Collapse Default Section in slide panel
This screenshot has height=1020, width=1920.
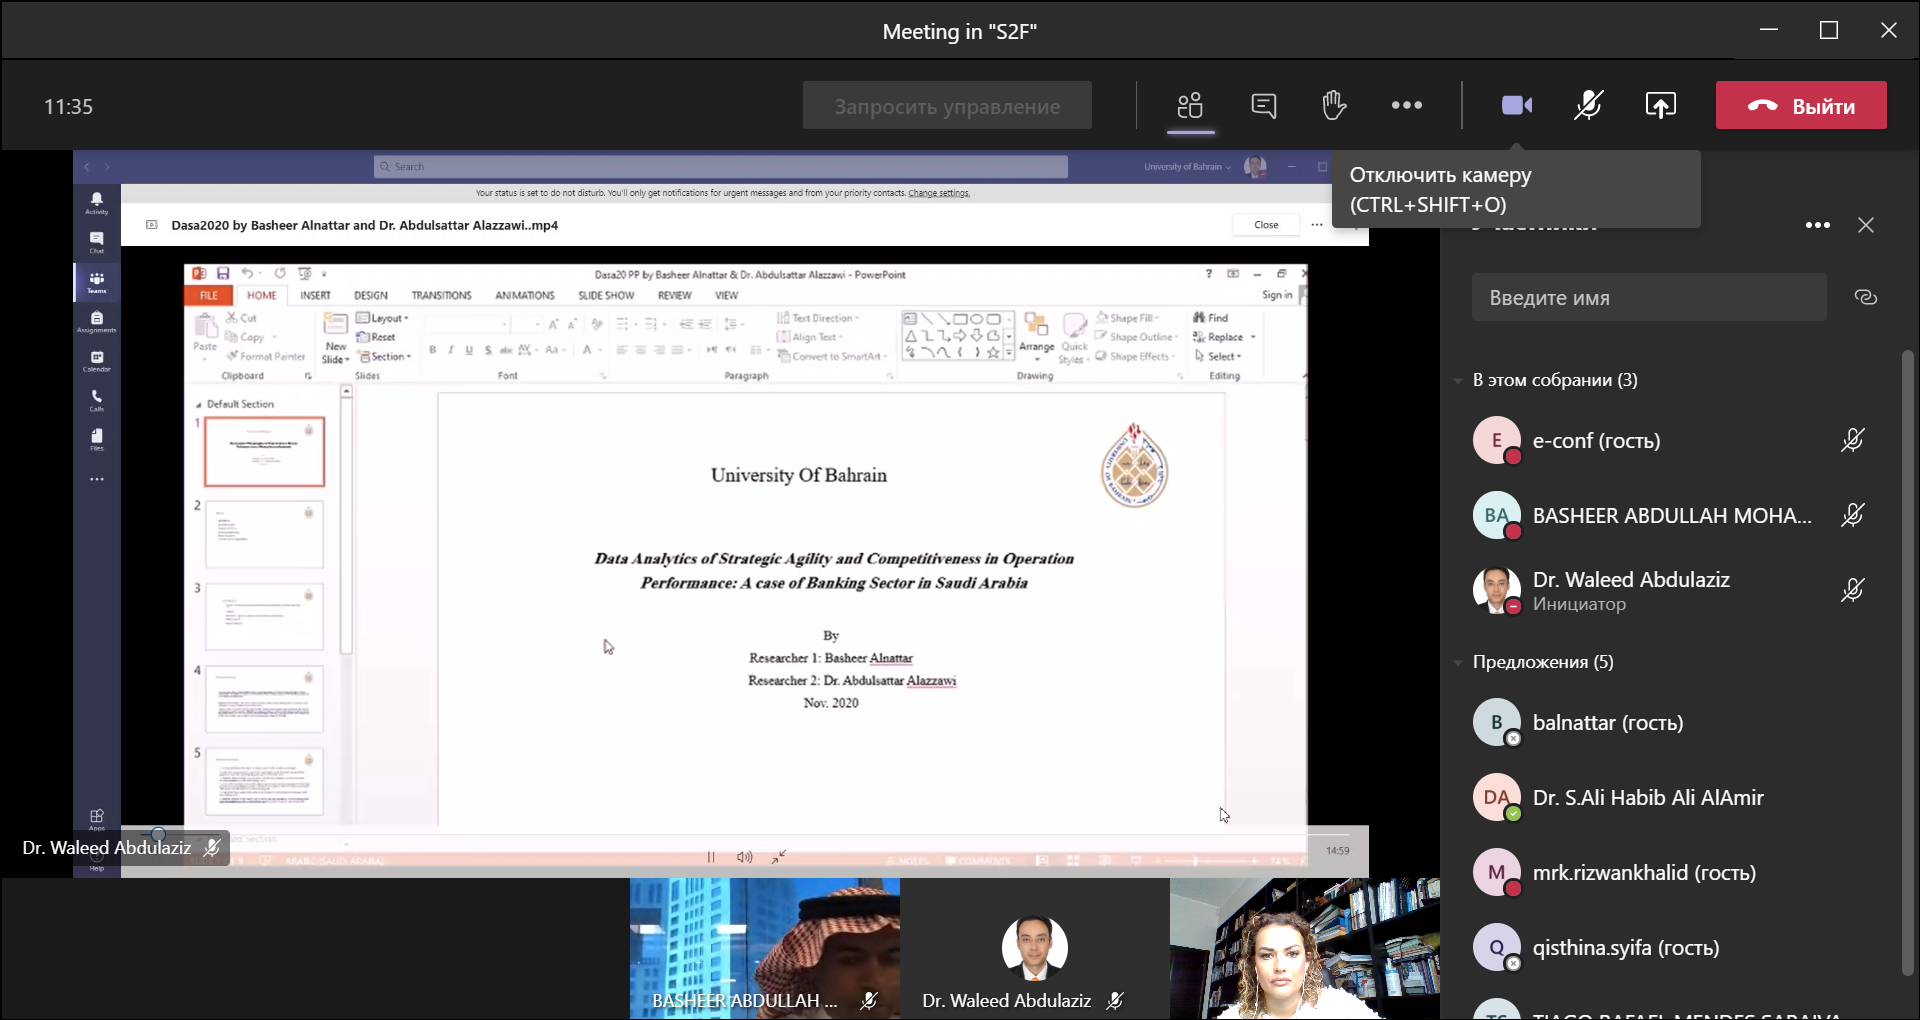pyautogui.click(x=198, y=404)
